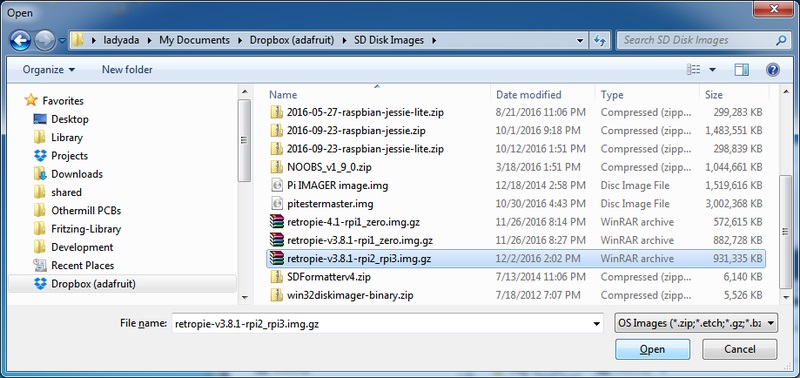Select file retropie-v3.8.1-rpi2_rpi3.img.gz
This screenshot has width=800, height=378.
(x=516, y=259)
